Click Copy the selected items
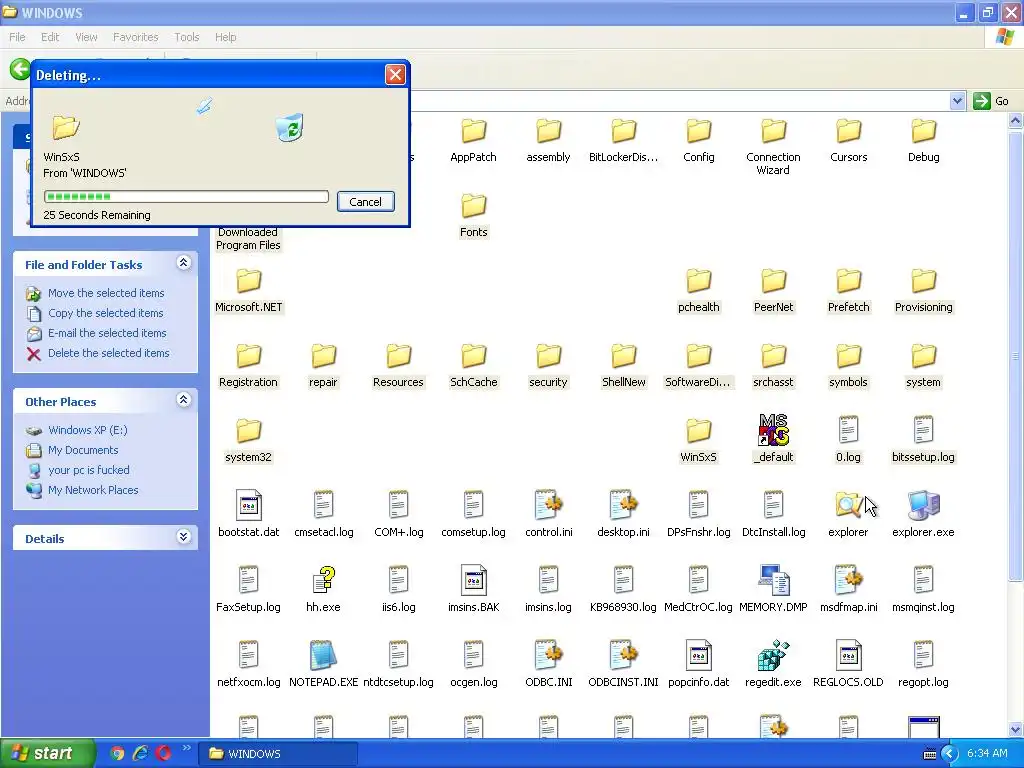1024x768 pixels. click(x=105, y=313)
